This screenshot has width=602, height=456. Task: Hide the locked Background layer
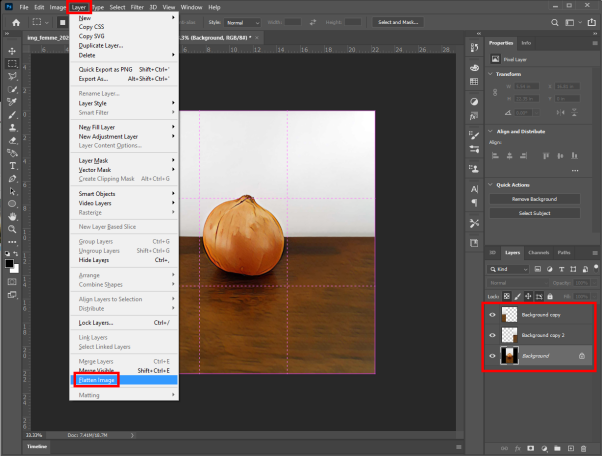[x=492, y=356]
